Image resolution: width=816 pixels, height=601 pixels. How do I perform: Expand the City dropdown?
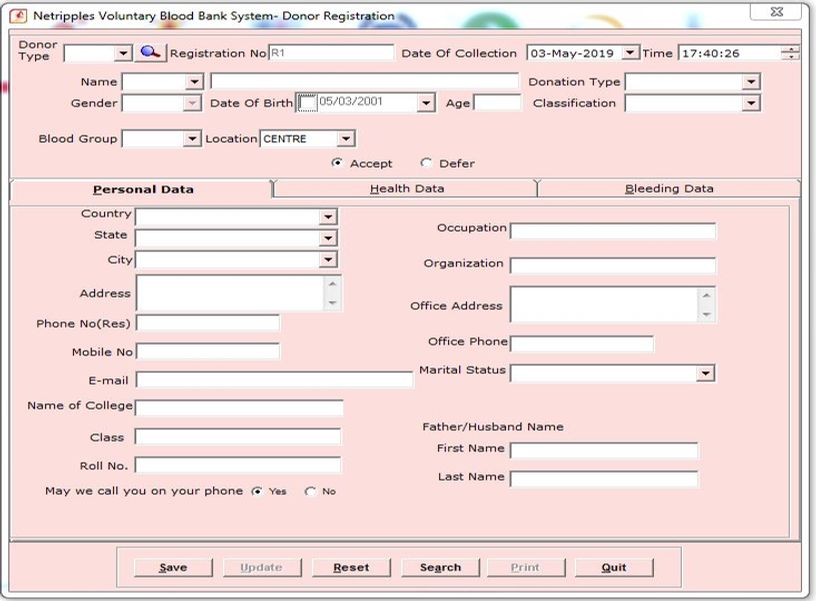coord(328,259)
